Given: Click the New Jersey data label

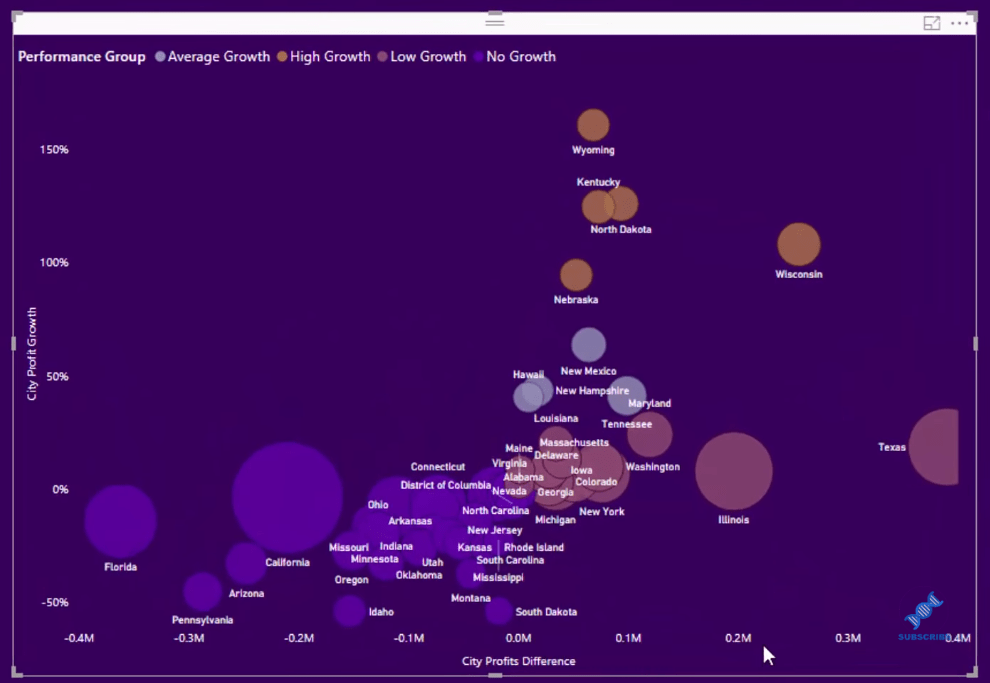Looking at the screenshot, I should (x=494, y=530).
